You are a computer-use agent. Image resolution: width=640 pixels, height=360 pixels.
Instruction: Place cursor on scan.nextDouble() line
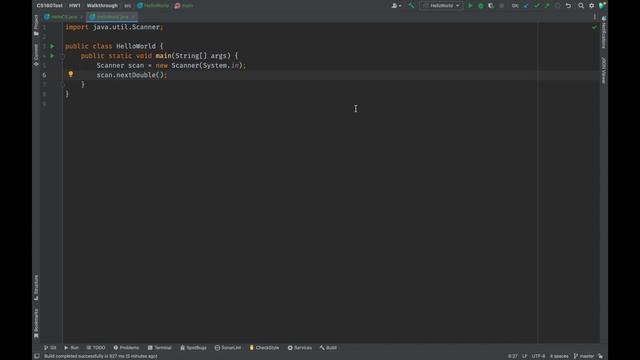(x=131, y=75)
